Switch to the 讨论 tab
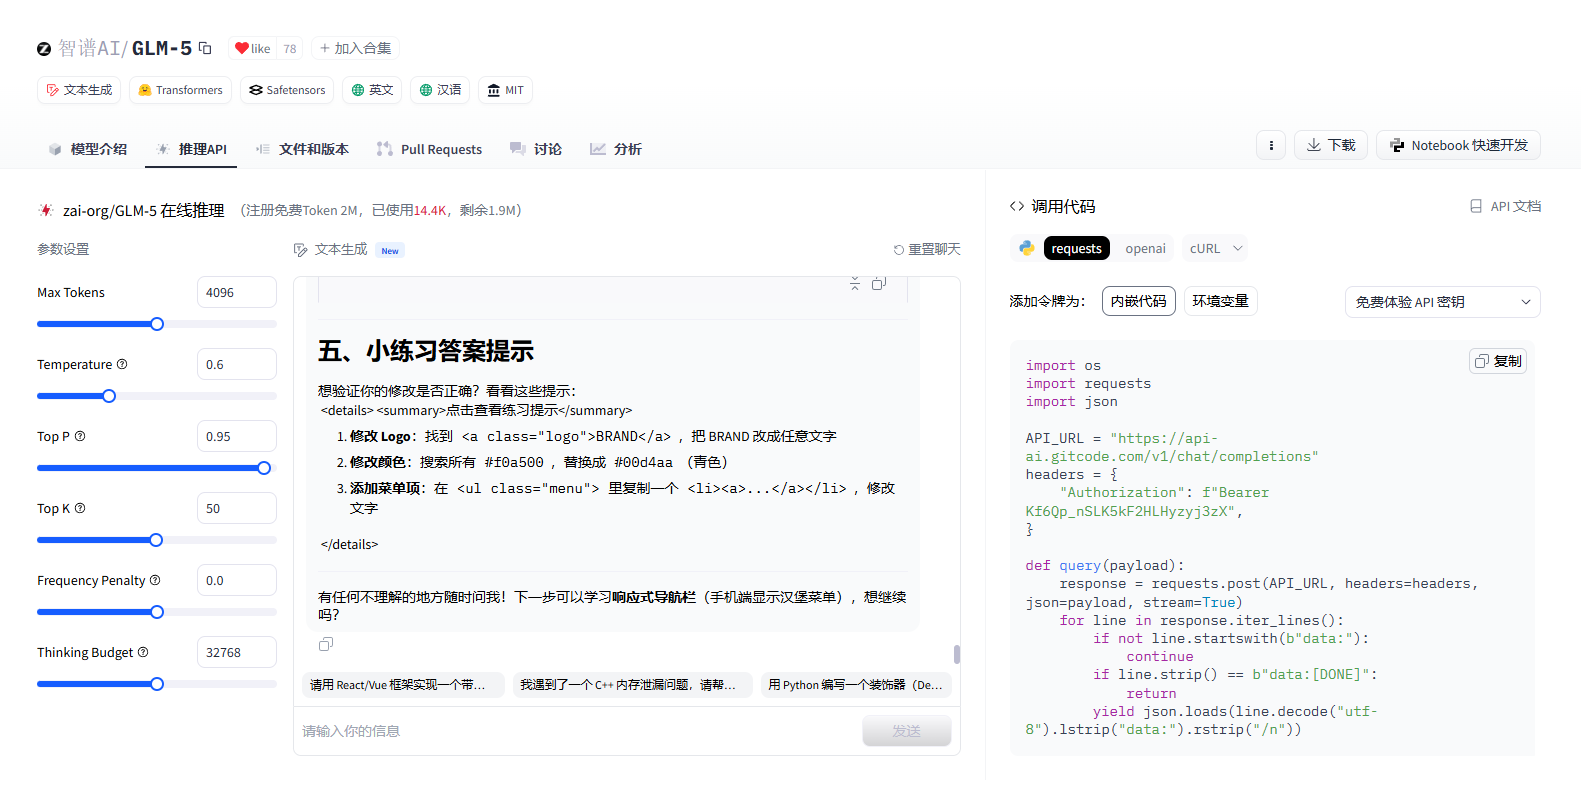The height and width of the screenshot is (788, 1581). tap(536, 149)
